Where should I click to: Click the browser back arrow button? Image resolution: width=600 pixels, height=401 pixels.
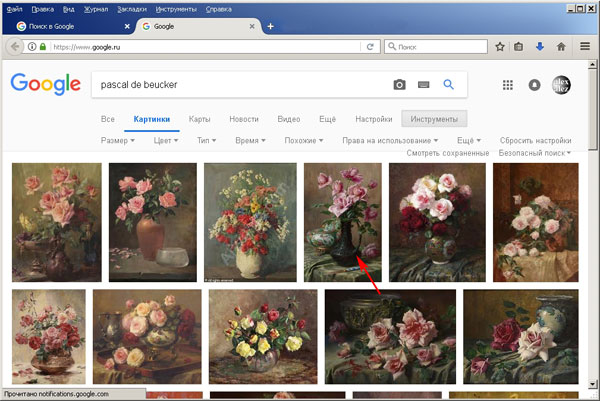pos(15,47)
